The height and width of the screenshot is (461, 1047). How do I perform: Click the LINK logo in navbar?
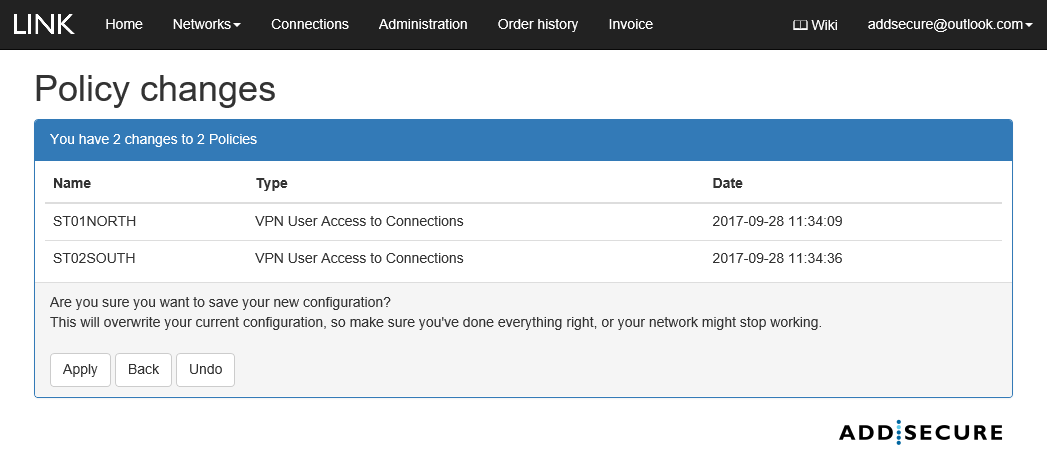coord(44,24)
